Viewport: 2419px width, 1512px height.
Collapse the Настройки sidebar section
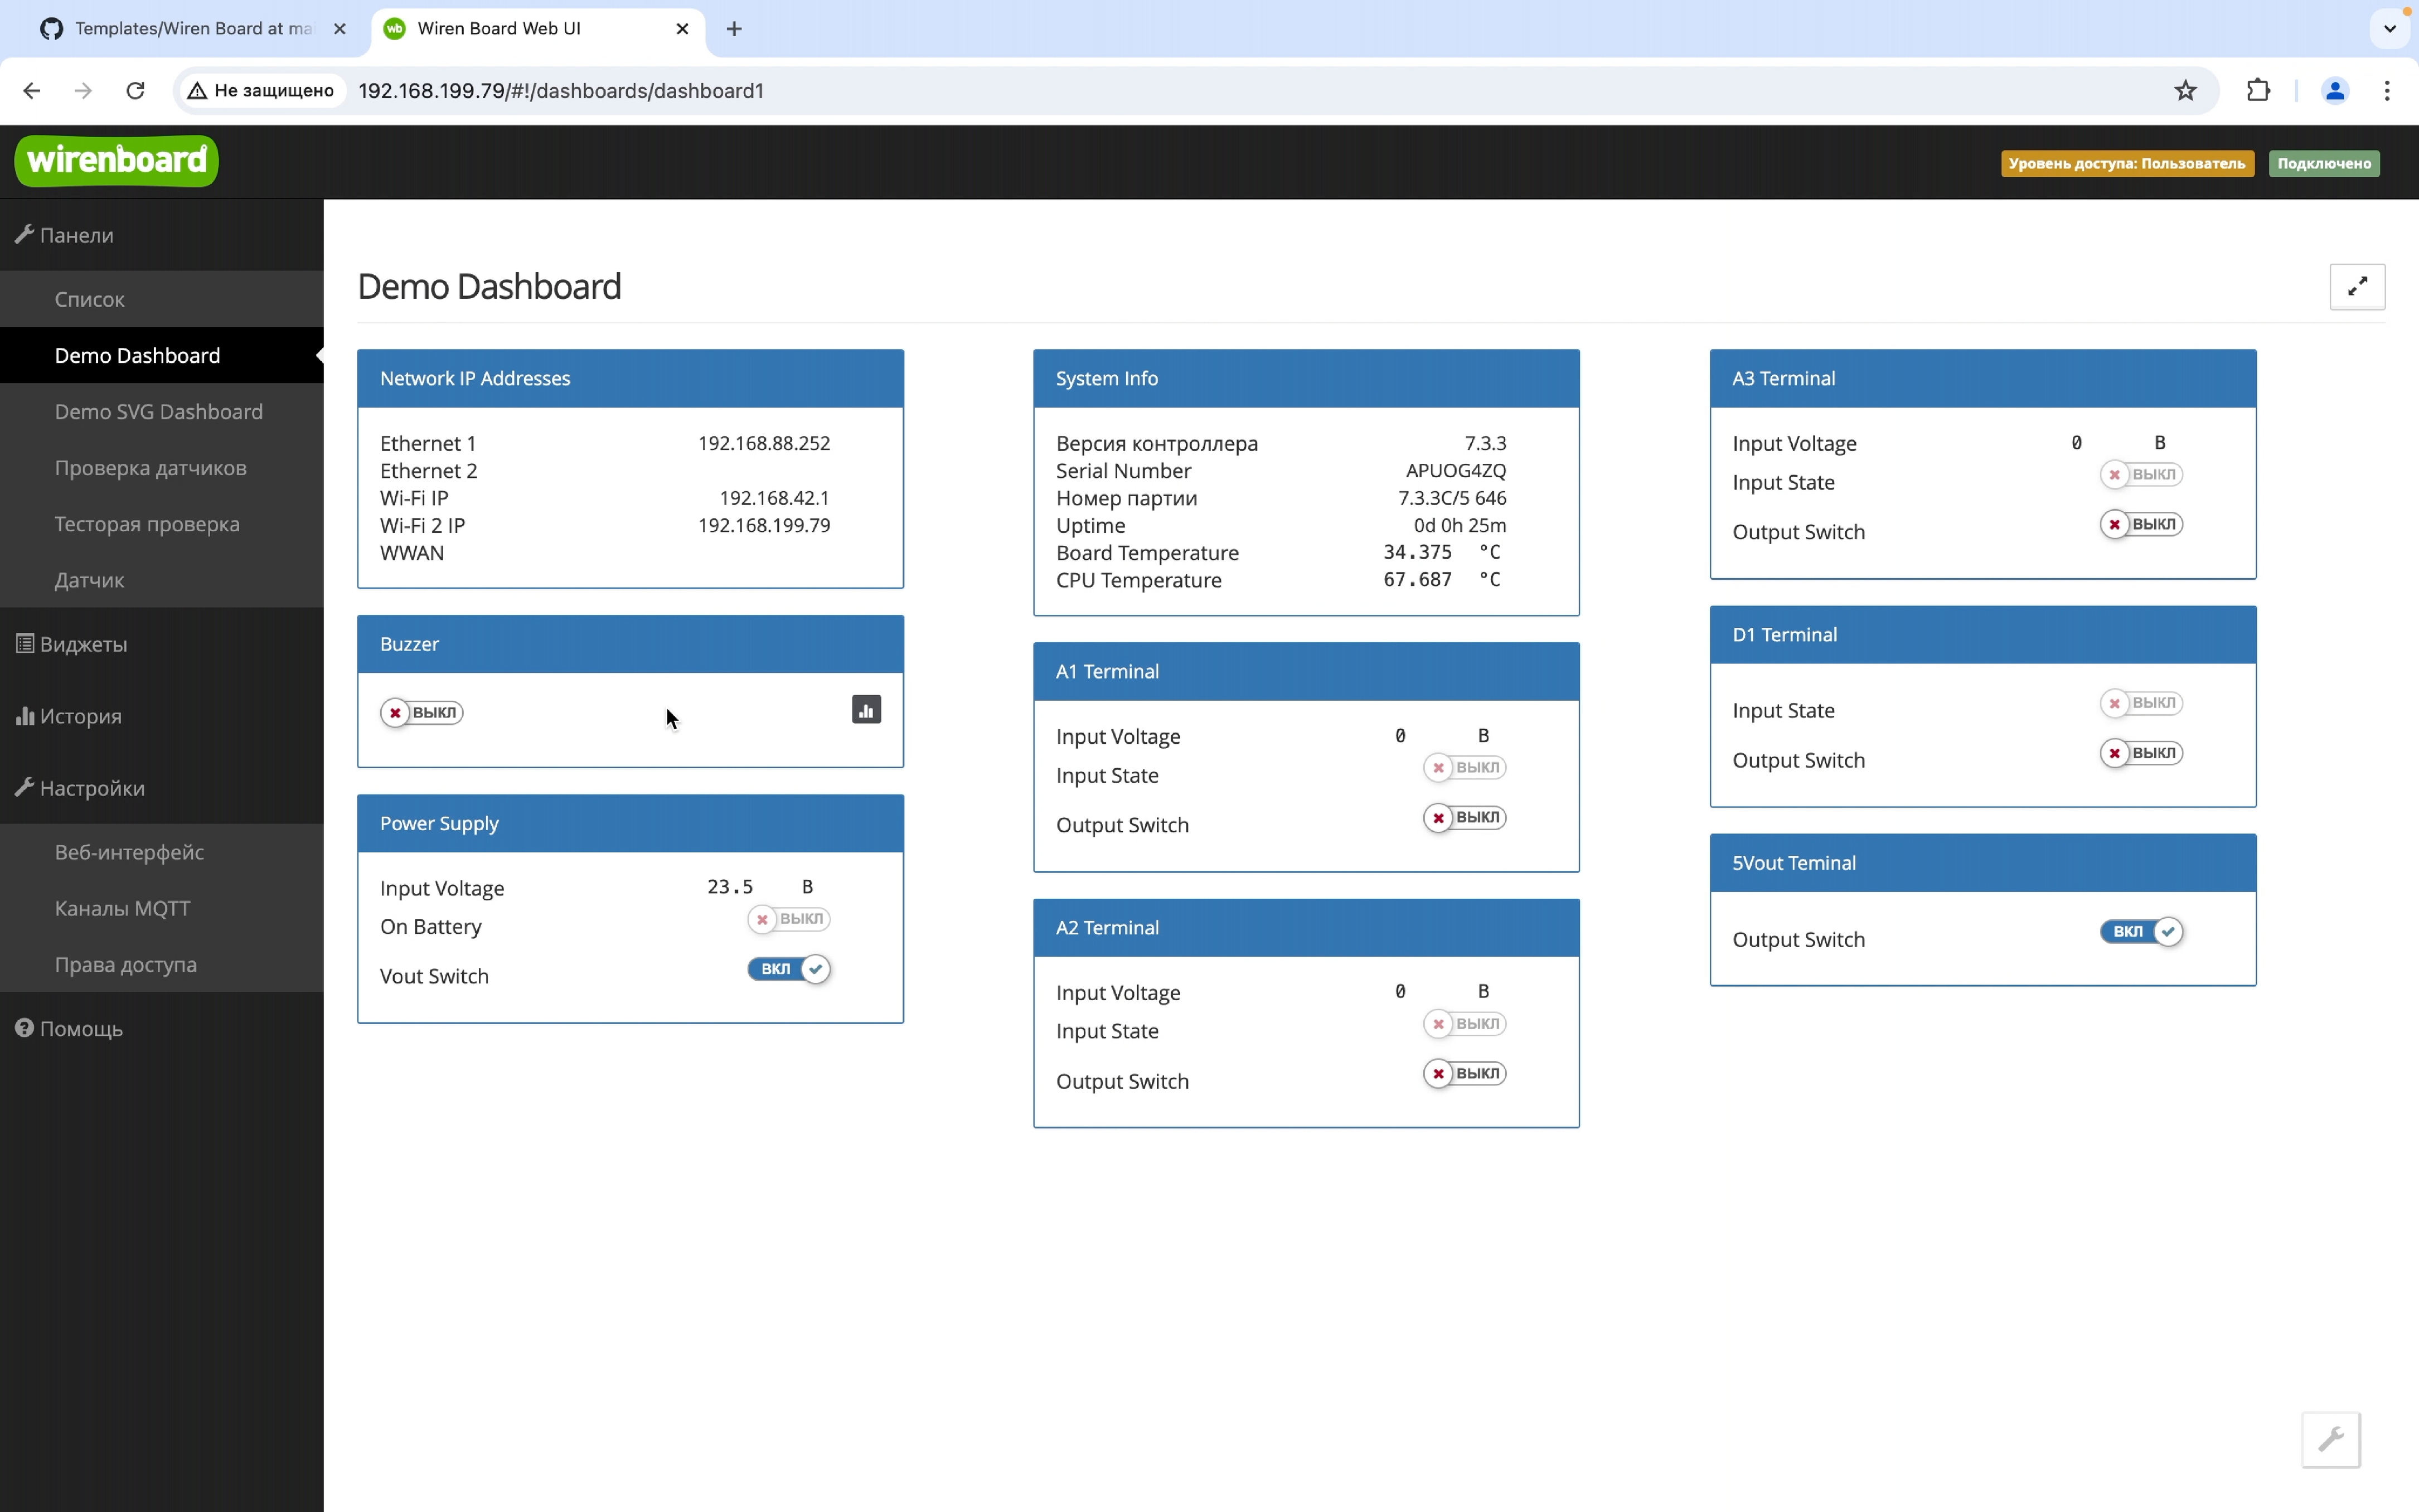point(91,788)
